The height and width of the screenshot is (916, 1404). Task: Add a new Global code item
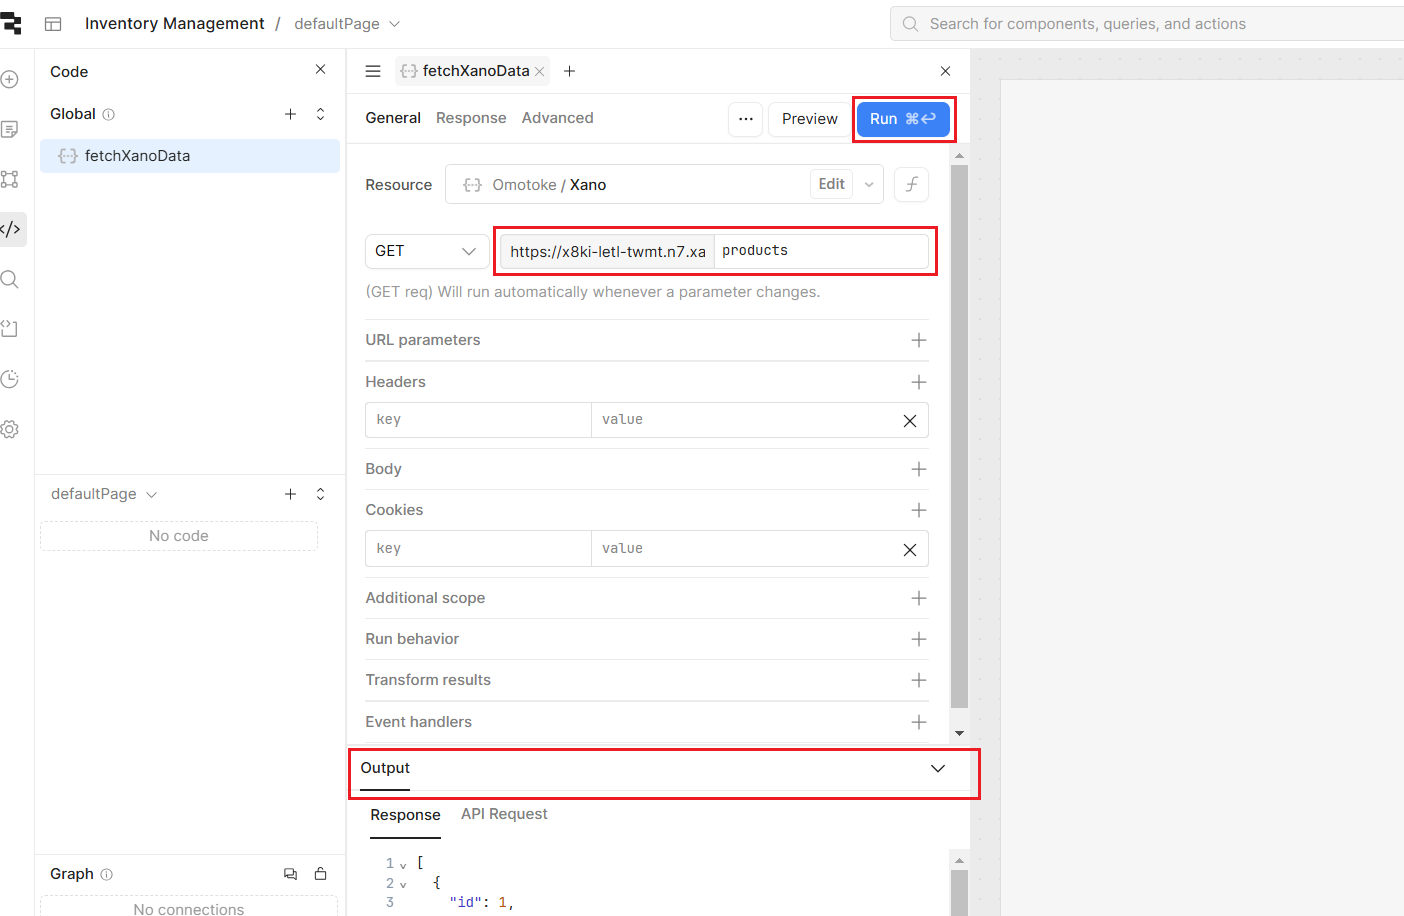pyautogui.click(x=290, y=114)
